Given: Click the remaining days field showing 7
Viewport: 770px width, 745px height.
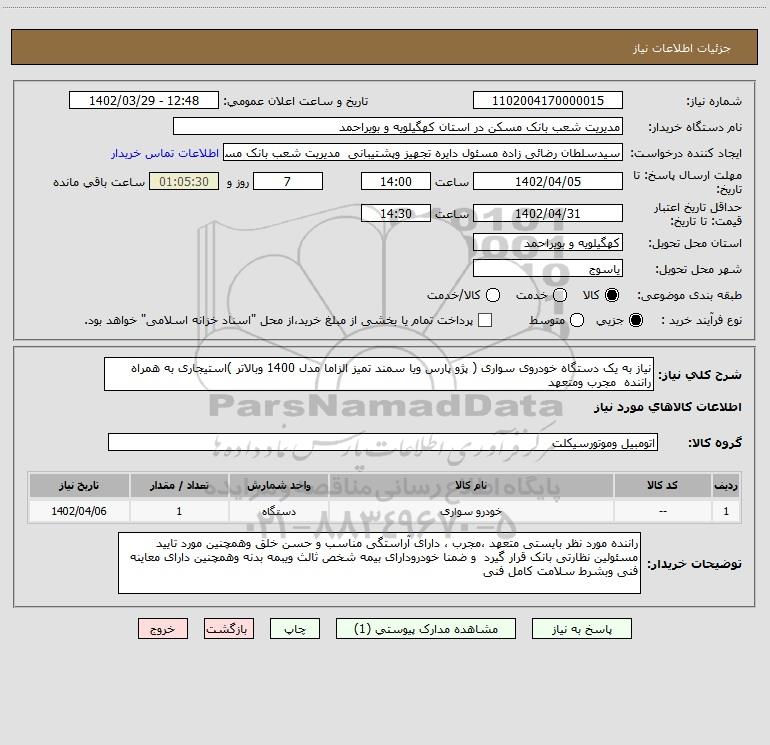Looking at the screenshot, I should click(288, 181).
